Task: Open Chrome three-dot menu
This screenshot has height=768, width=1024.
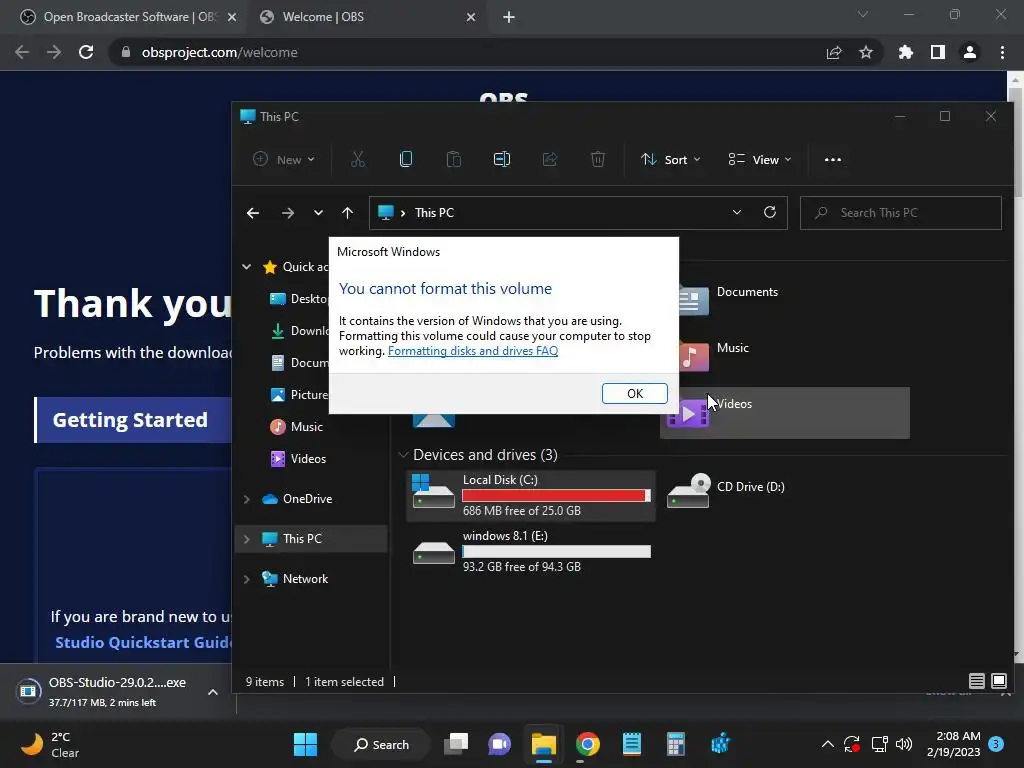Action: (x=1002, y=52)
